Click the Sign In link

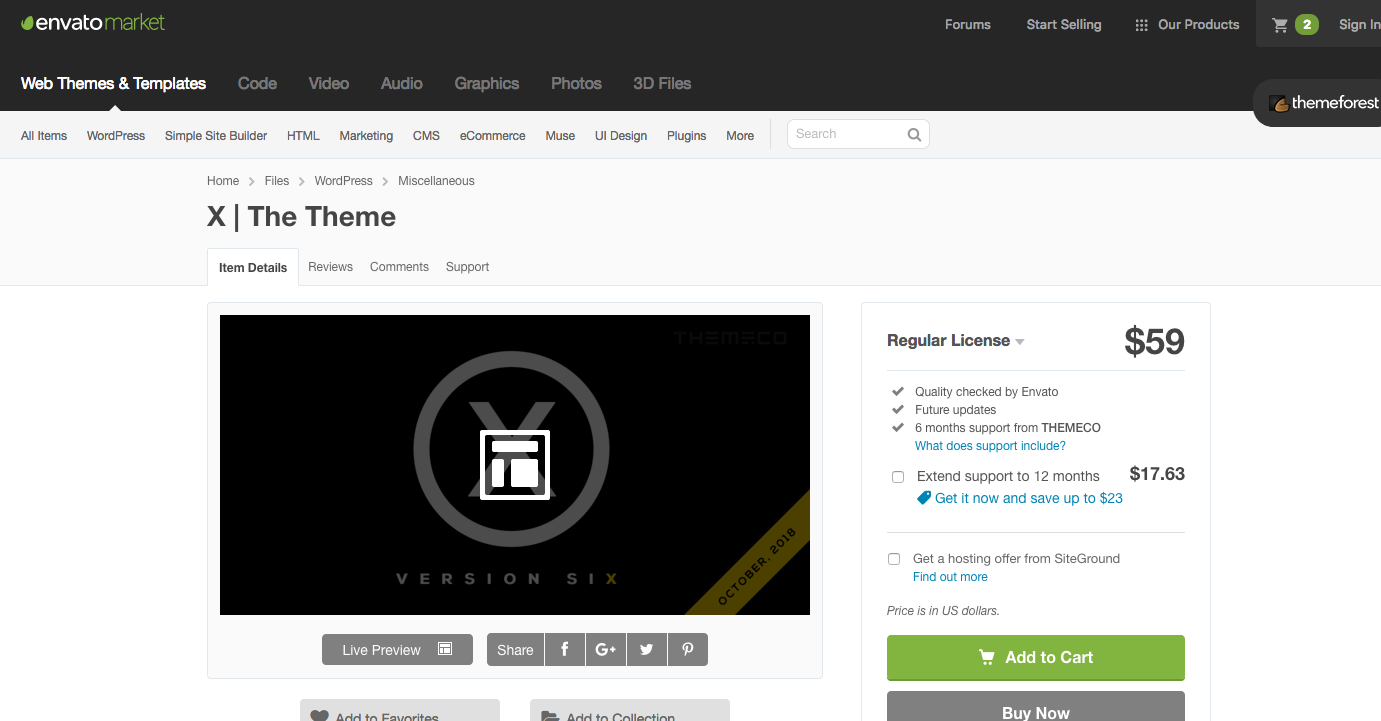tap(1360, 25)
